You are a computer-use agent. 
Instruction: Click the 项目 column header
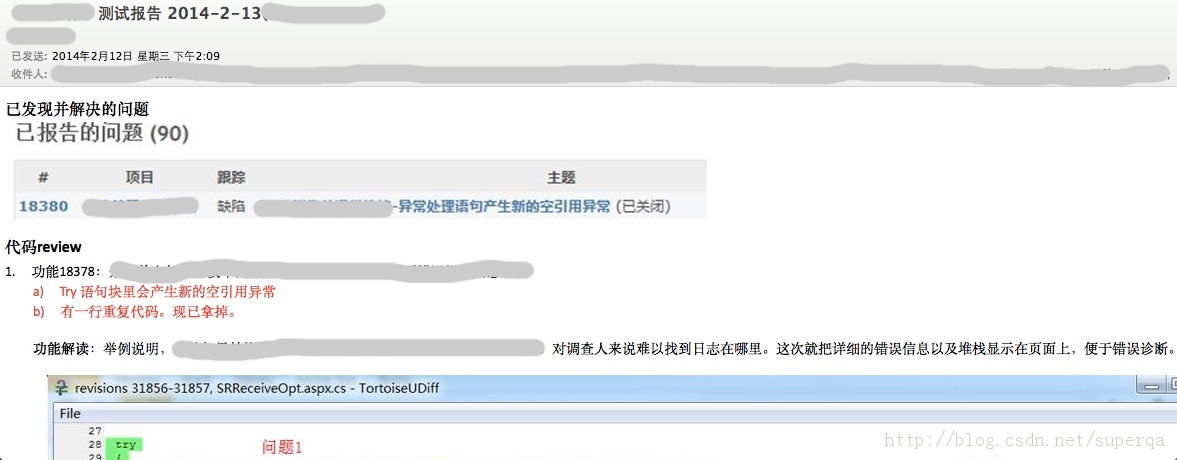click(140, 178)
